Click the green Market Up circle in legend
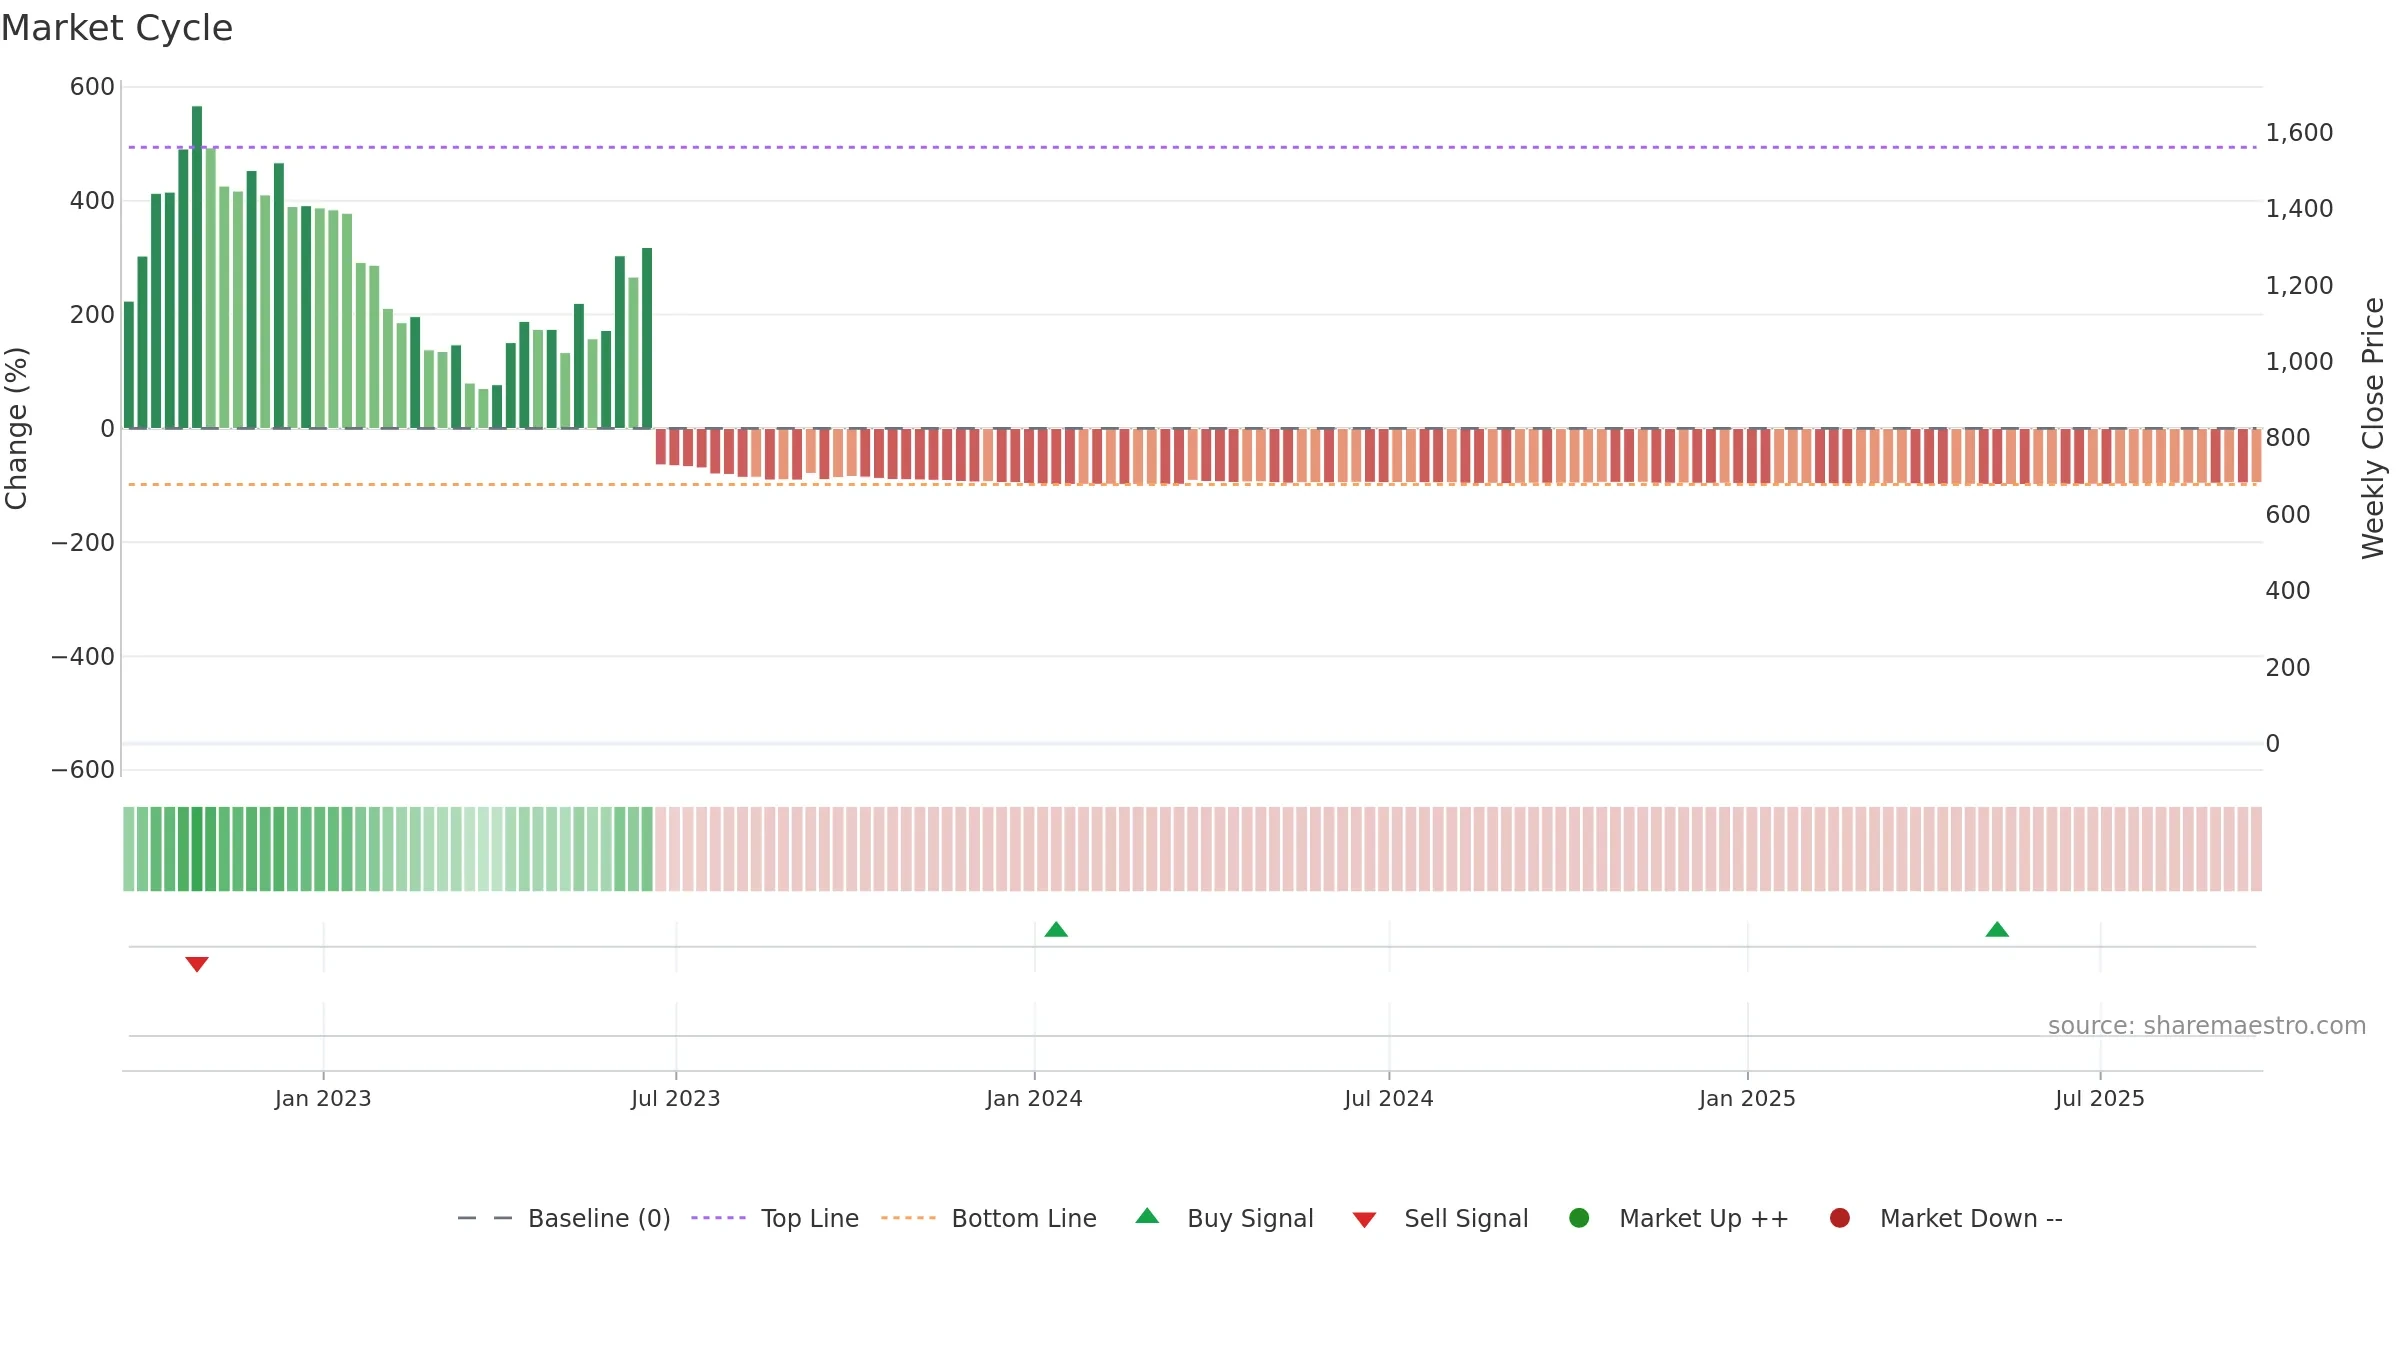2400x1350 pixels. [1579, 1218]
